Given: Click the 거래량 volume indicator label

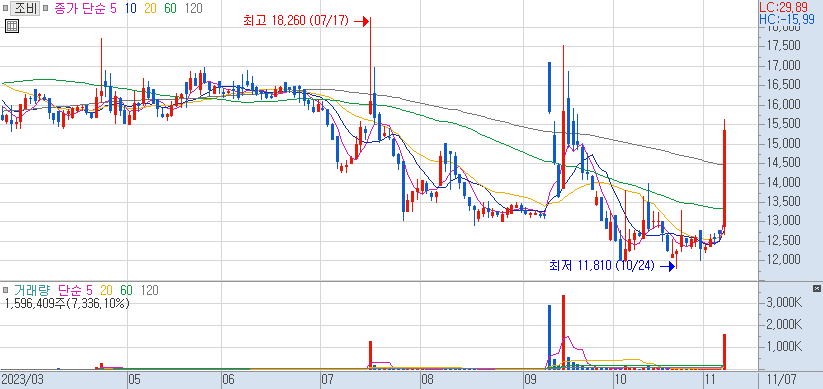Looking at the screenshot, I should pos(32,290).
